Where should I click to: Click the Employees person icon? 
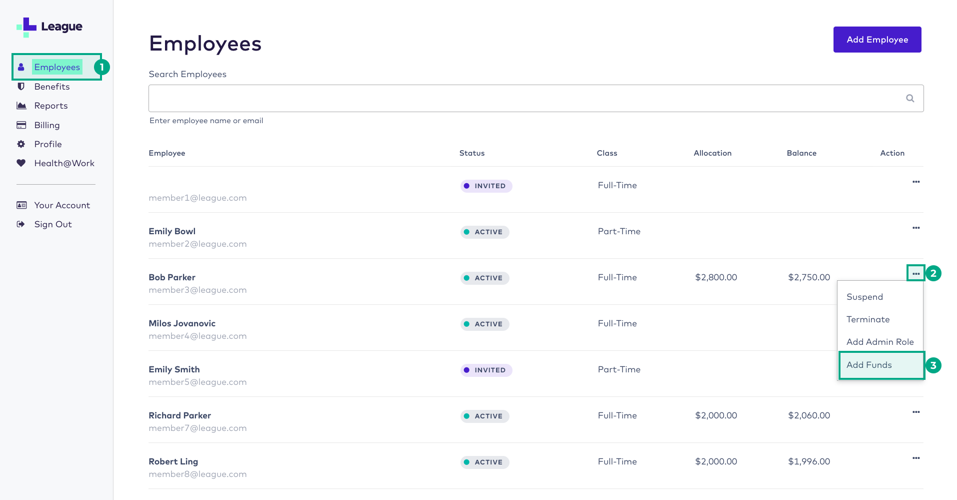click(x=21, y=67)
